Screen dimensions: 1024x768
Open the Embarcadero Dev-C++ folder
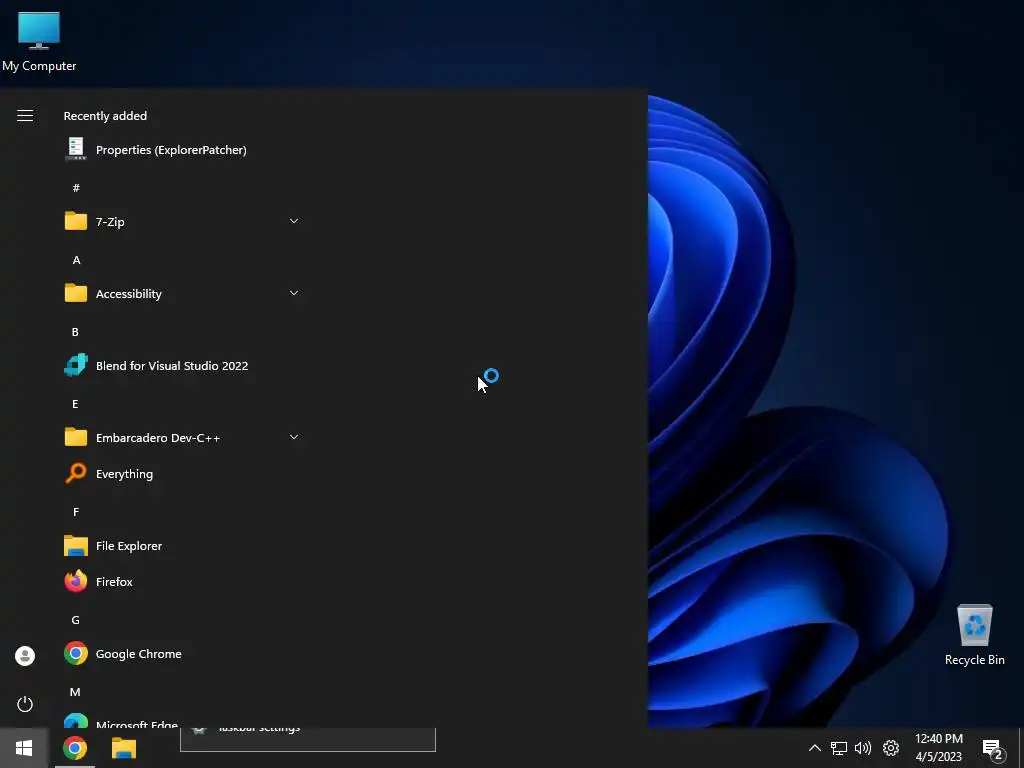coord(183,438)
